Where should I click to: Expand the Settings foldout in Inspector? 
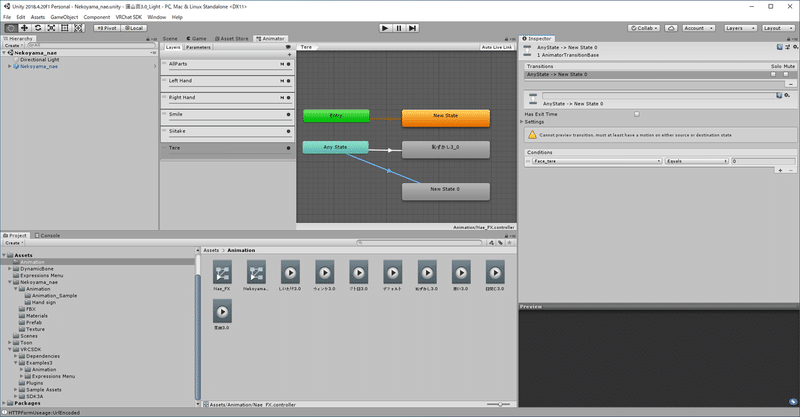pos(522,122)
